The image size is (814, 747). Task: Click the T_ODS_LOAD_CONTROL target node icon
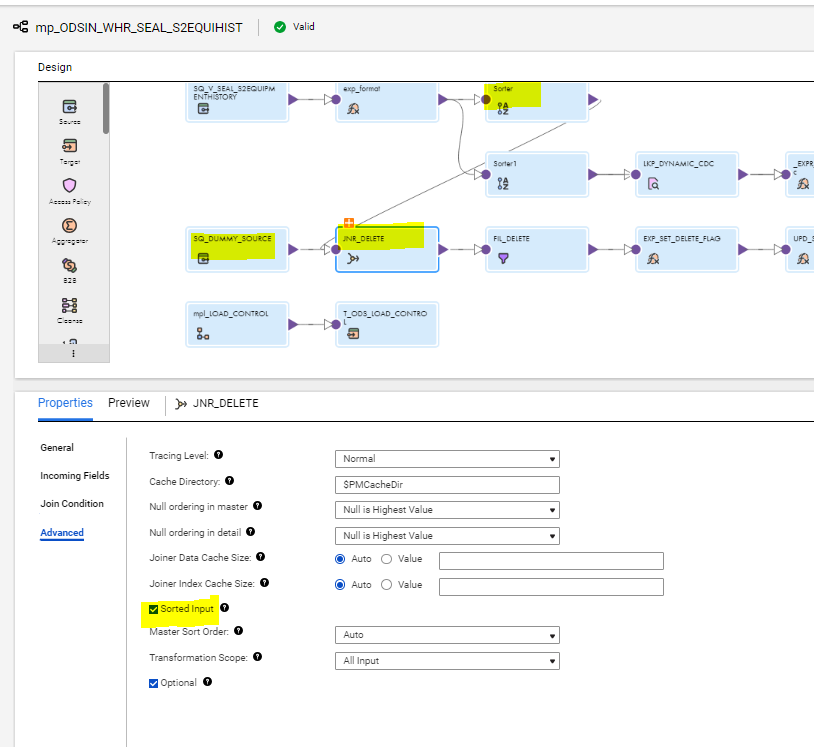(353, 333)
